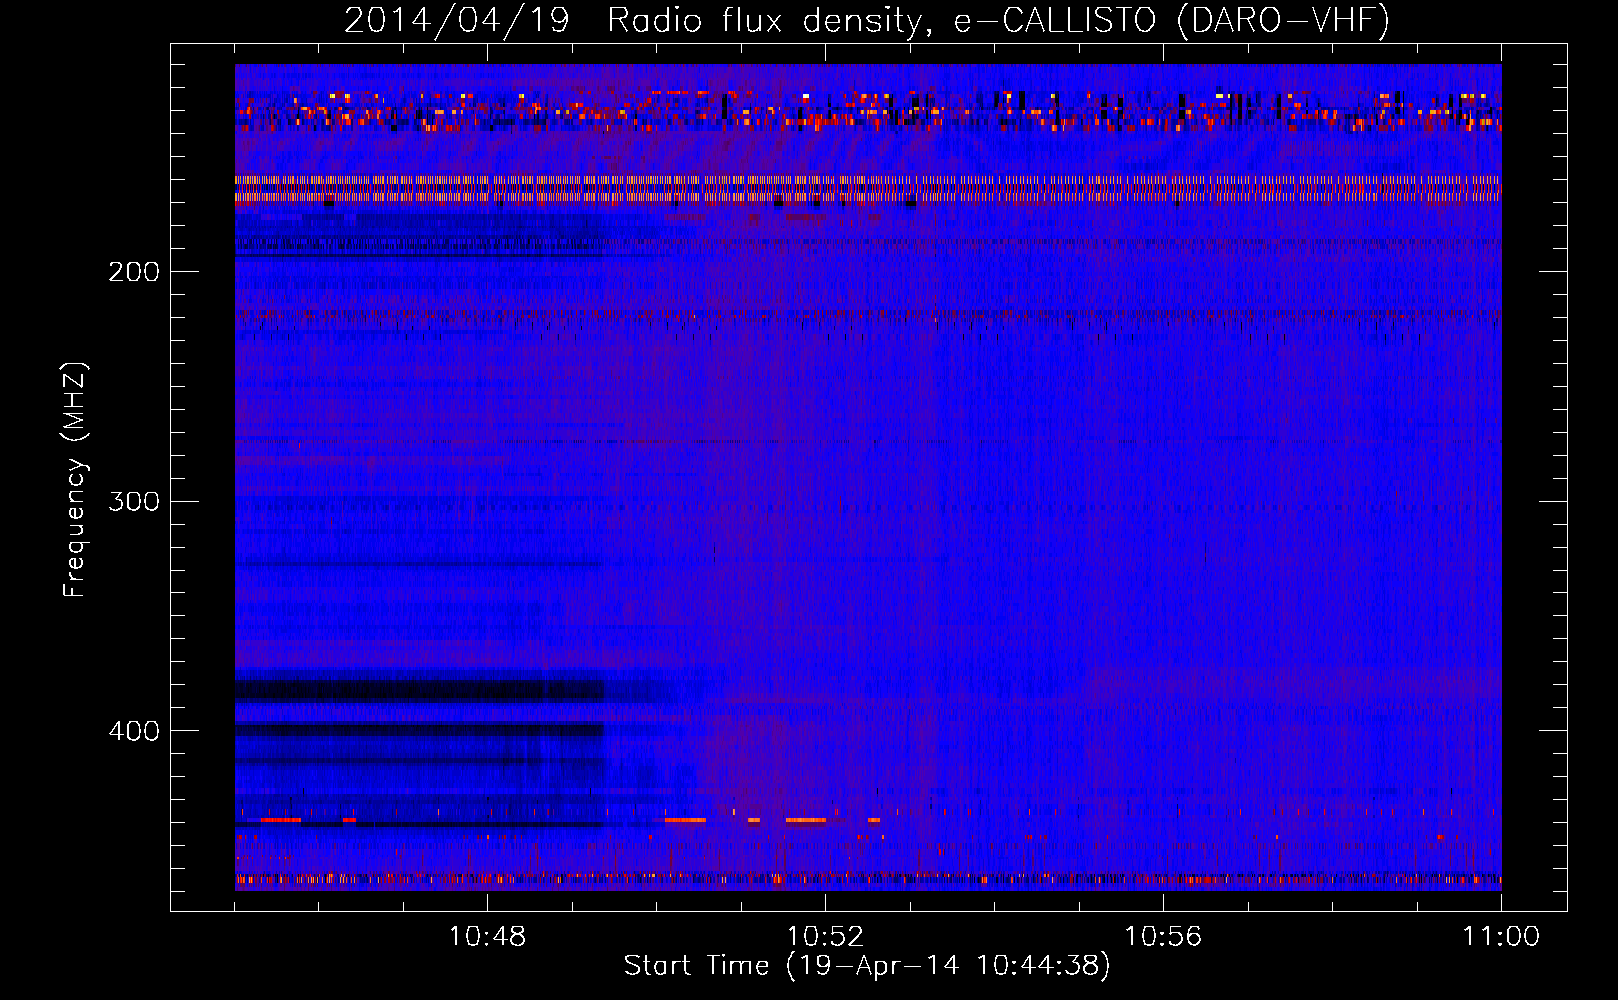Click the 'Start Time (19-Apr-14 10:44:38)' label

tap(867, 966)
